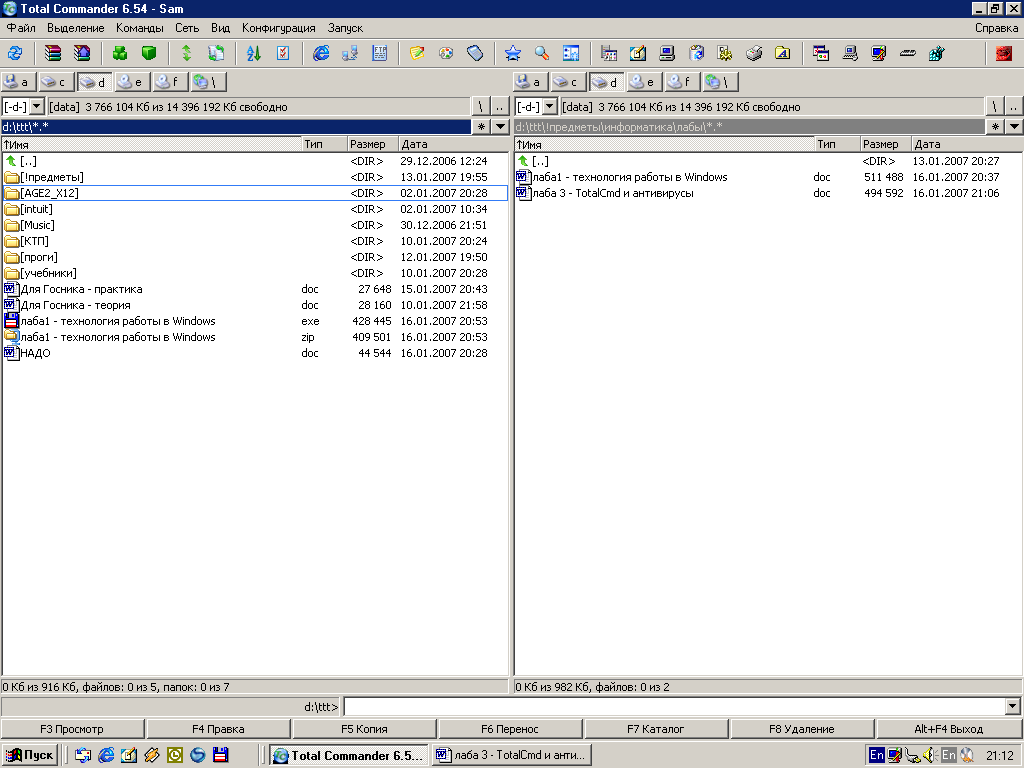
Task: Switch left panel to drive a
Action: (18, 82)
